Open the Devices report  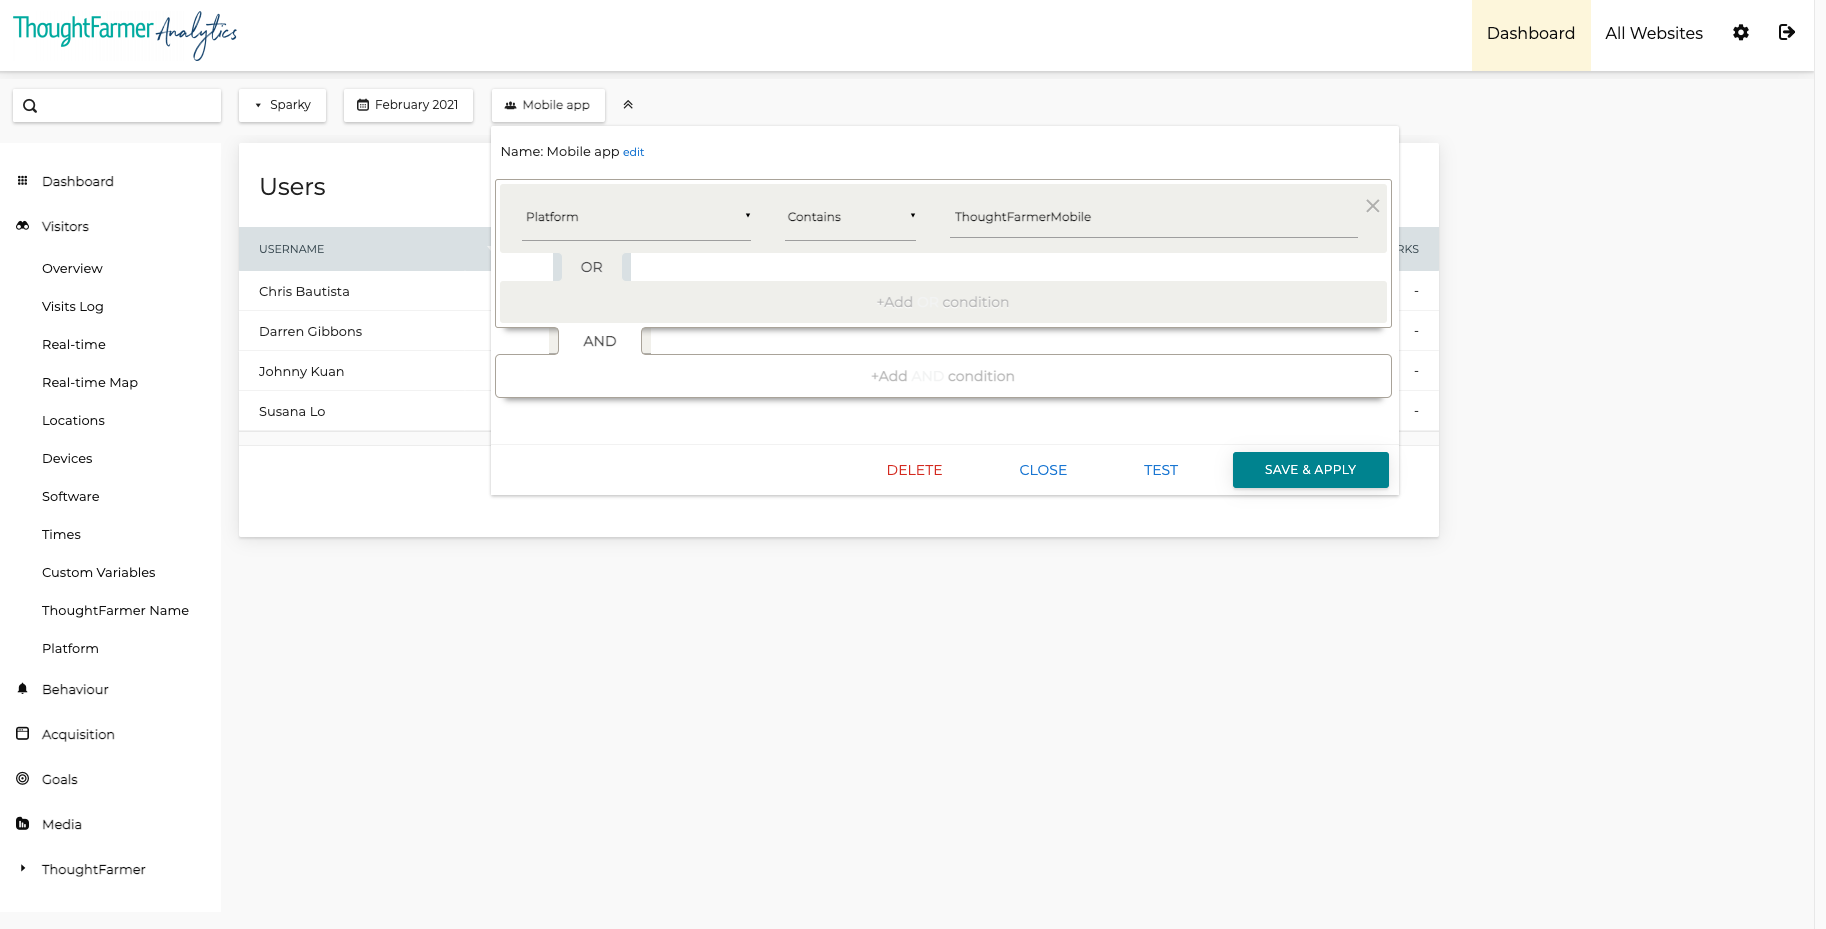pos(67,459)
